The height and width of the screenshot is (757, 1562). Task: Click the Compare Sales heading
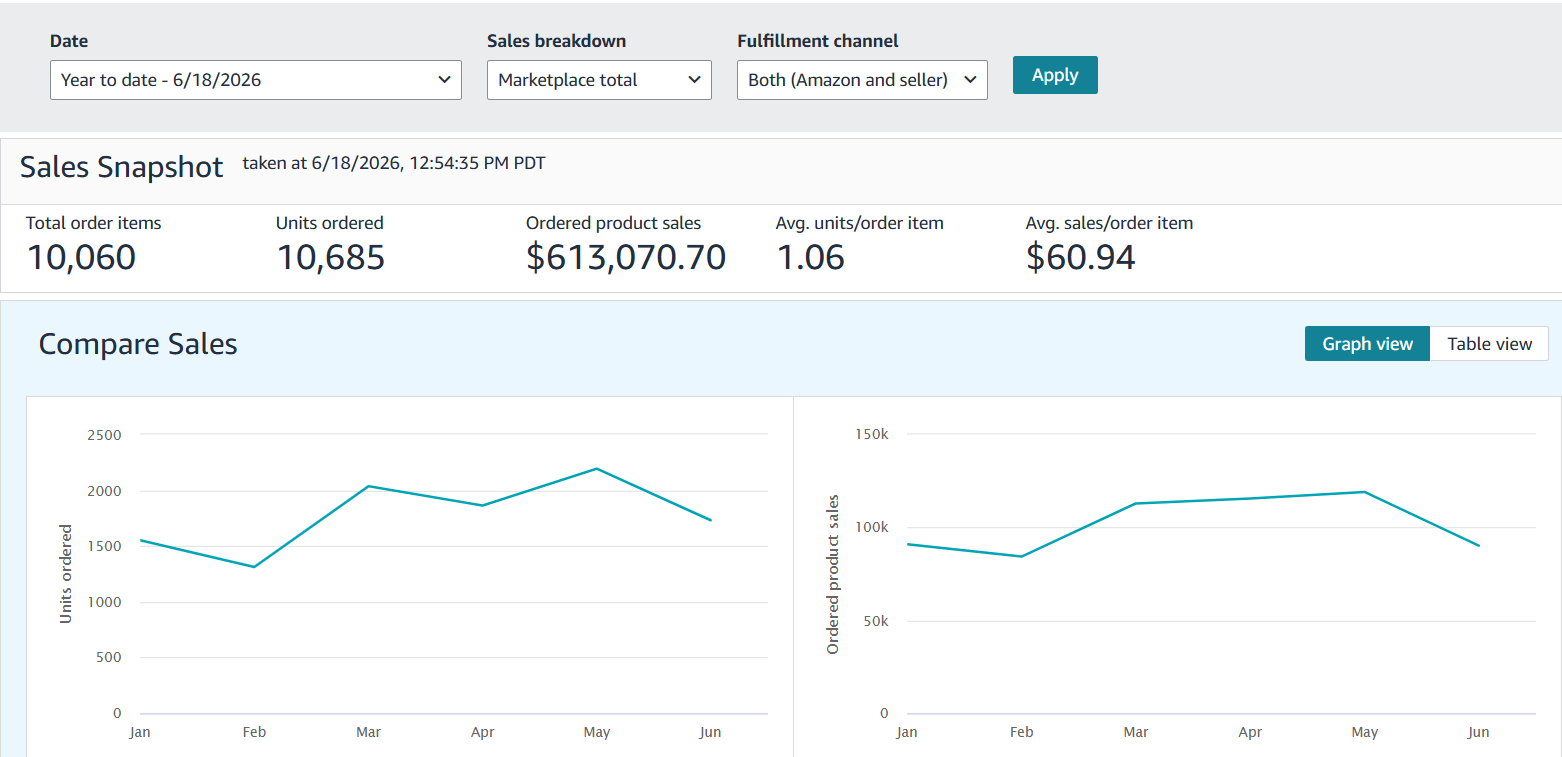coord(138,344)
